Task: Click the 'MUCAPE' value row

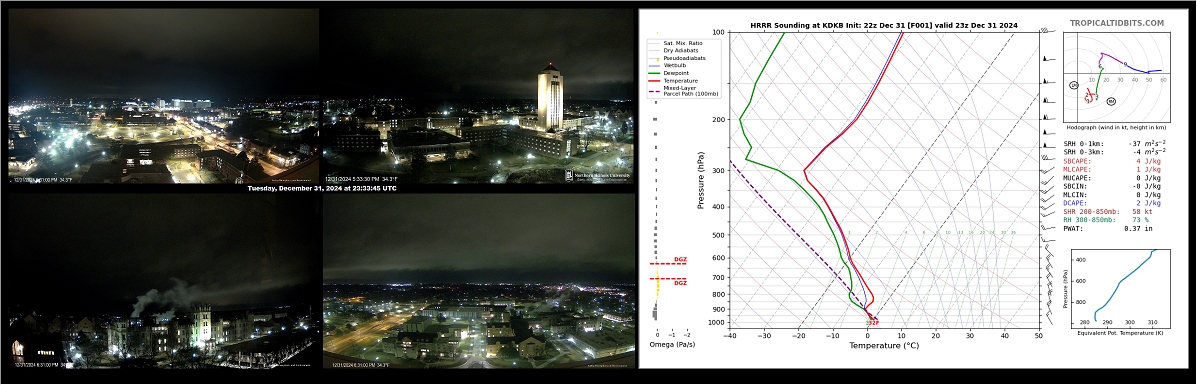Action: point(1112,177)
